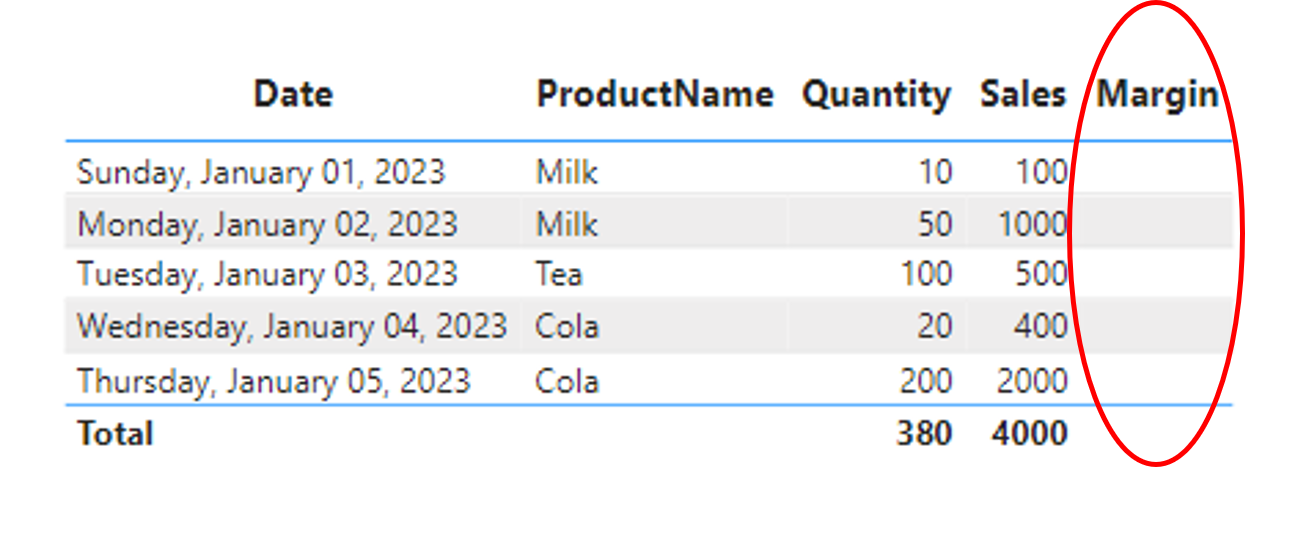
Task: Select the Milk cell in the January 01 row
Action: [566, 172]
